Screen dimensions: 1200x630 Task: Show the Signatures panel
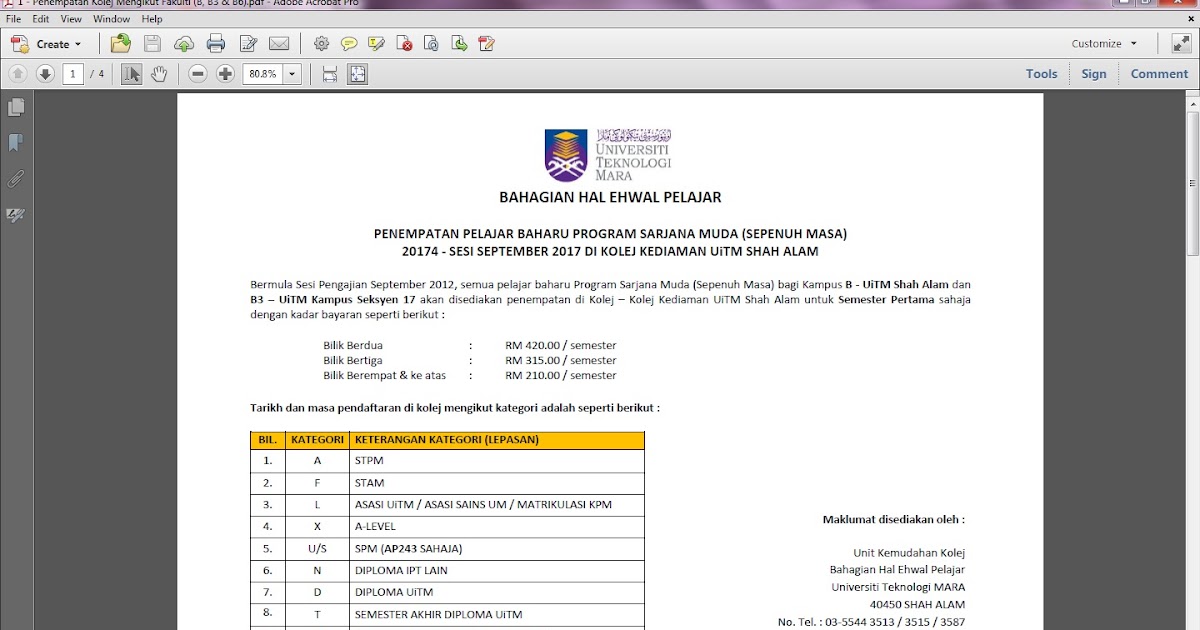tap(15, 215)
